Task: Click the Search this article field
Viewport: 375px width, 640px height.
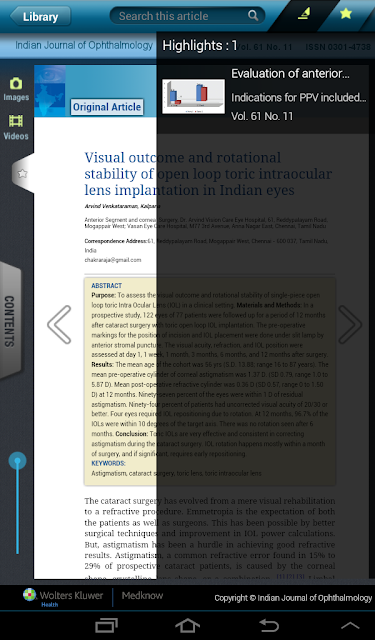Action: point(187,16)
